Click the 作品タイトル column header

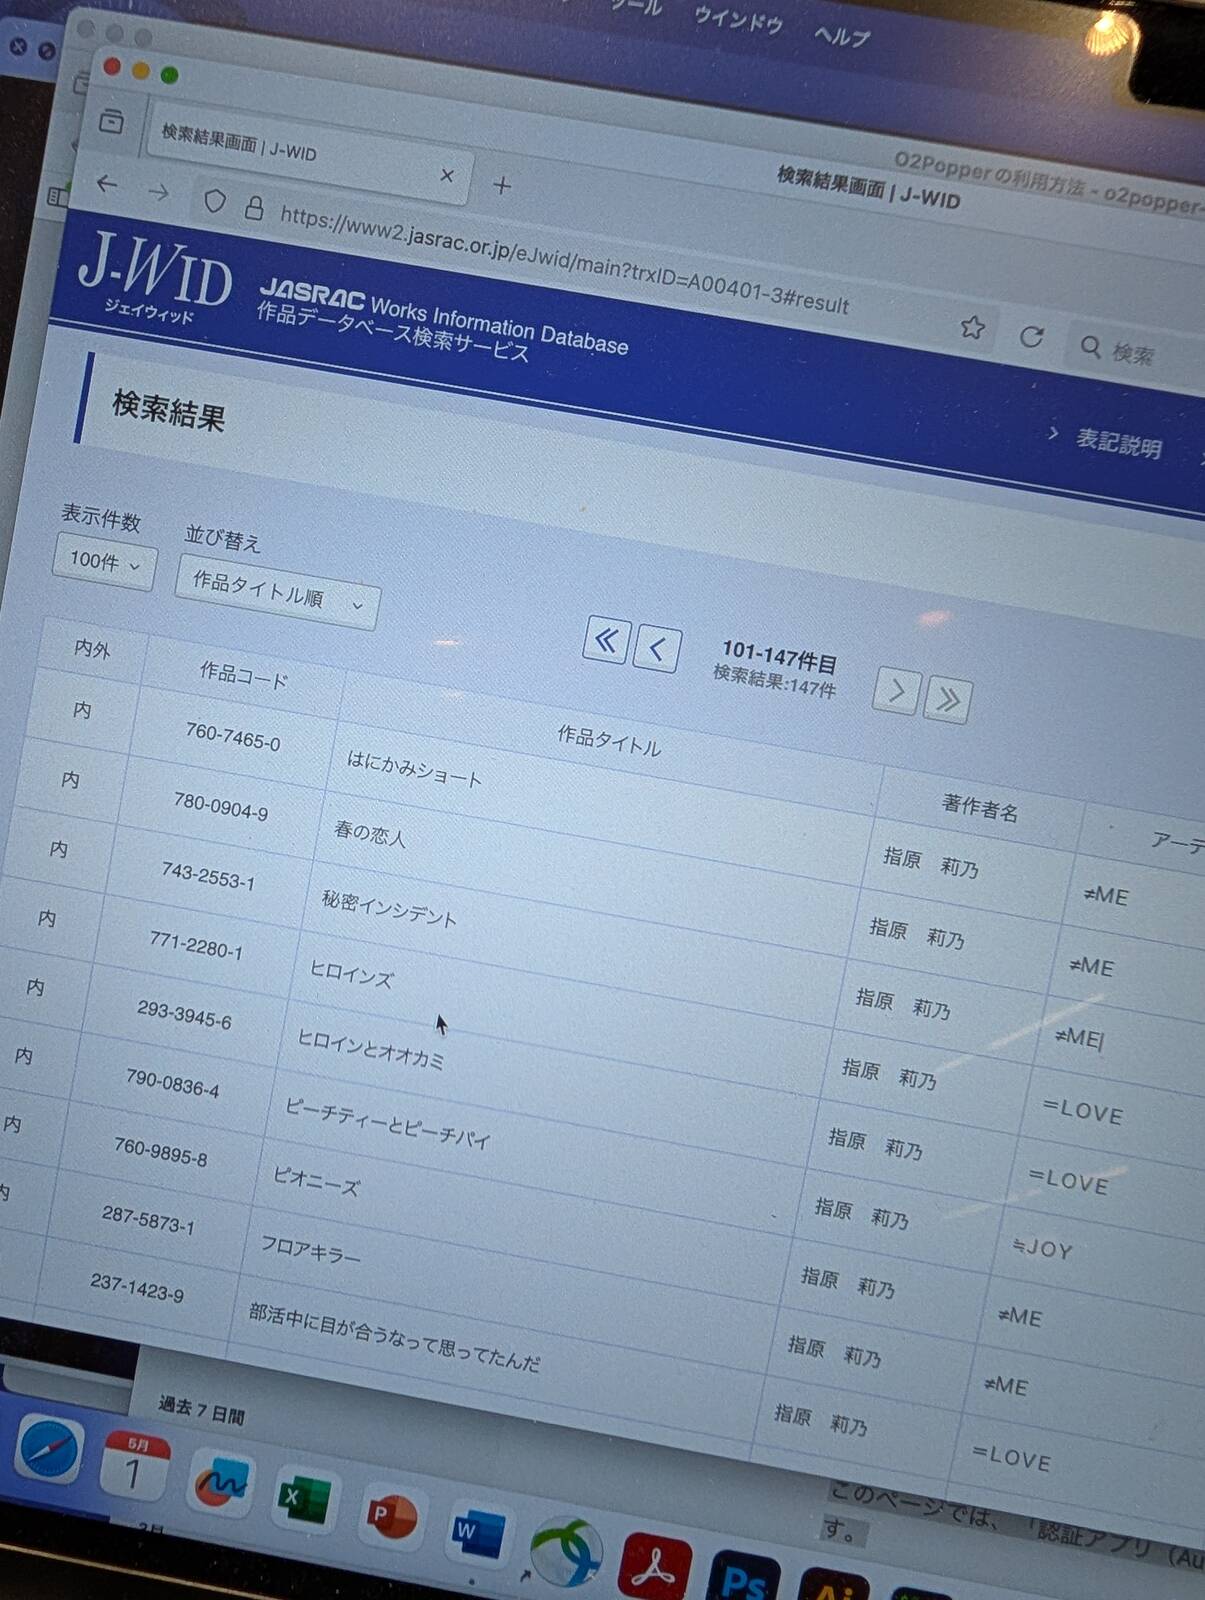pyautogui.click(x=608, y=741)
